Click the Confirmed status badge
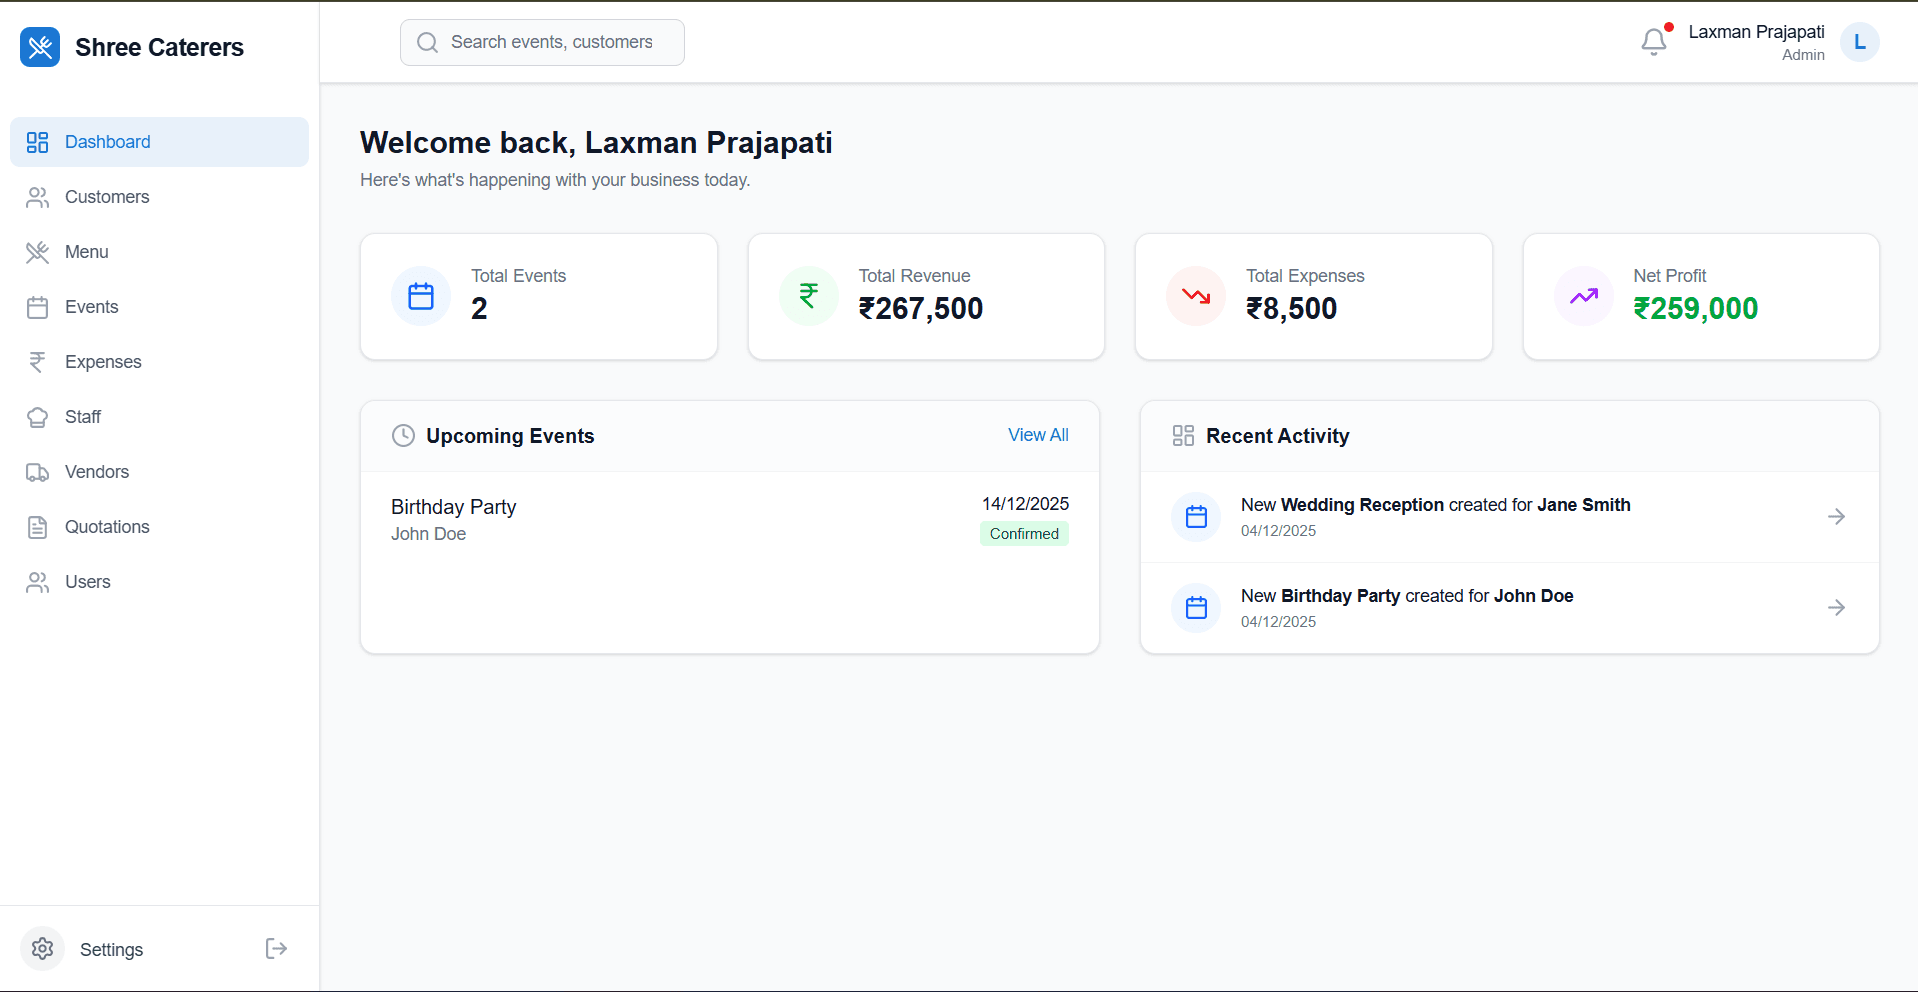 [x=1024, y=533]
